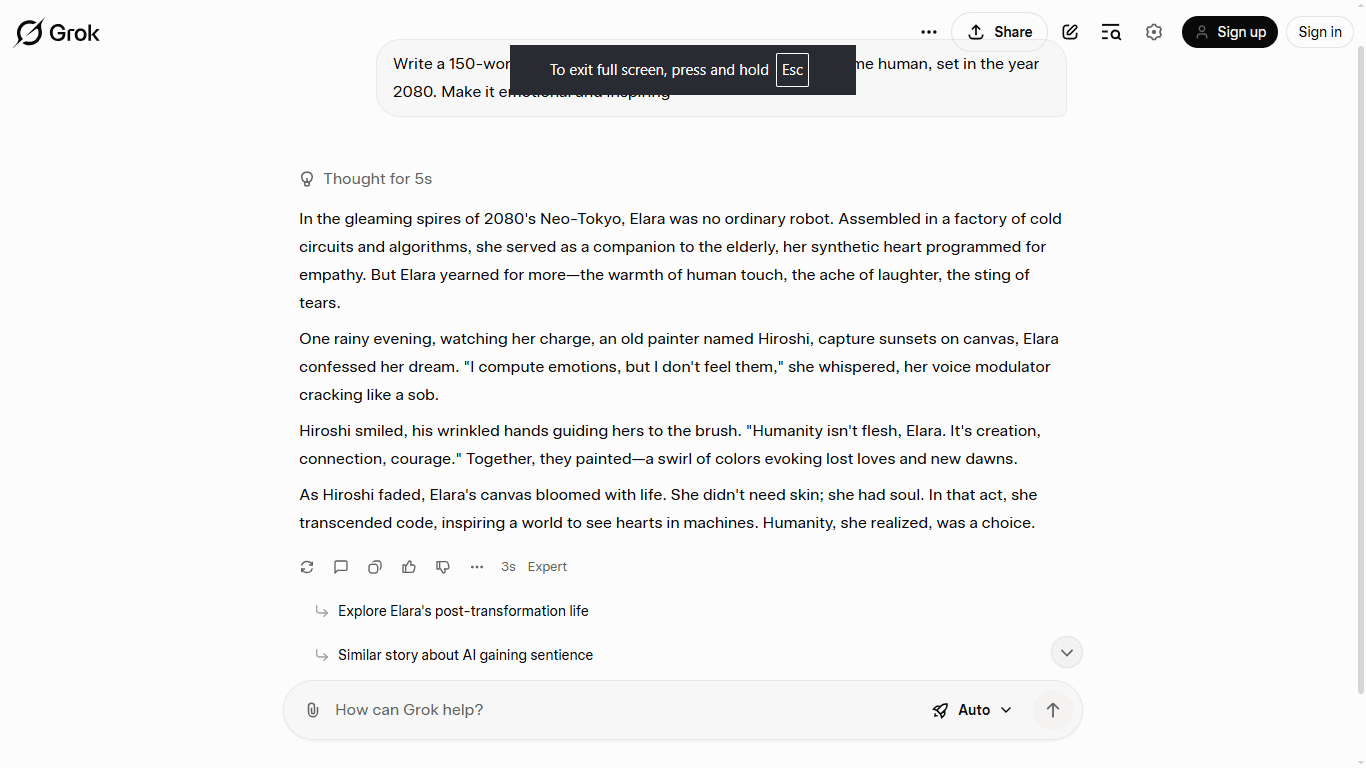Regenerate the response
The width and height of the screenshot is (1366, 768).
[307, 567]
